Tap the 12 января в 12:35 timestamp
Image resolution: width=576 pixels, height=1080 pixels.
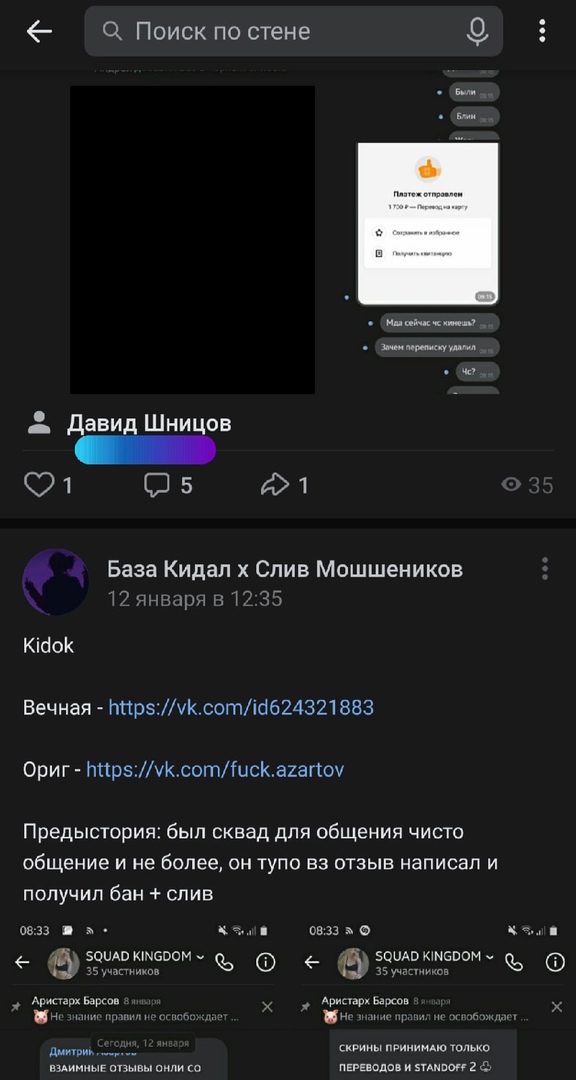tap(195, 599)
